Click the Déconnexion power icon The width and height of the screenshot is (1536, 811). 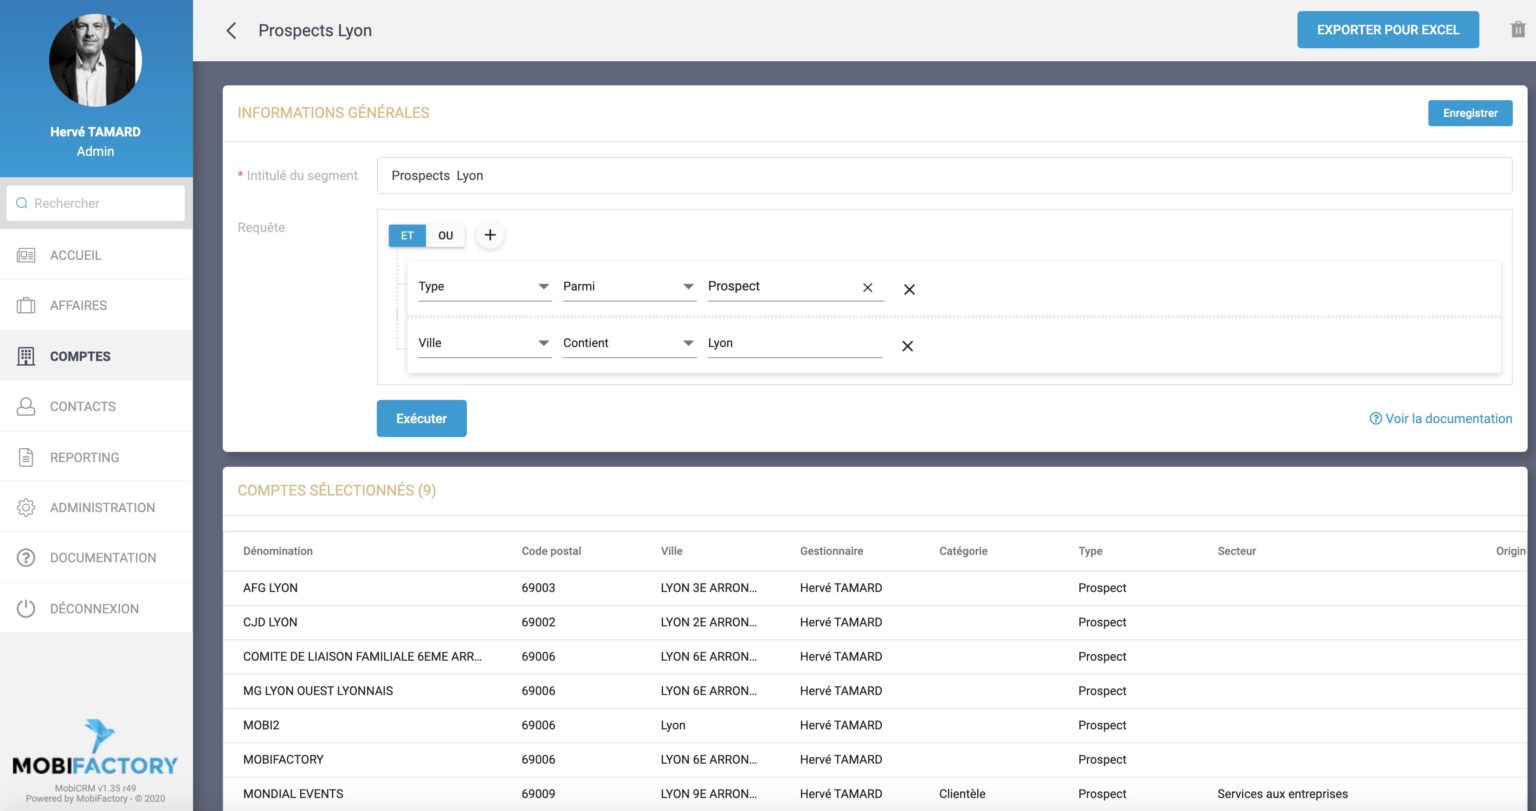[26, 608]
